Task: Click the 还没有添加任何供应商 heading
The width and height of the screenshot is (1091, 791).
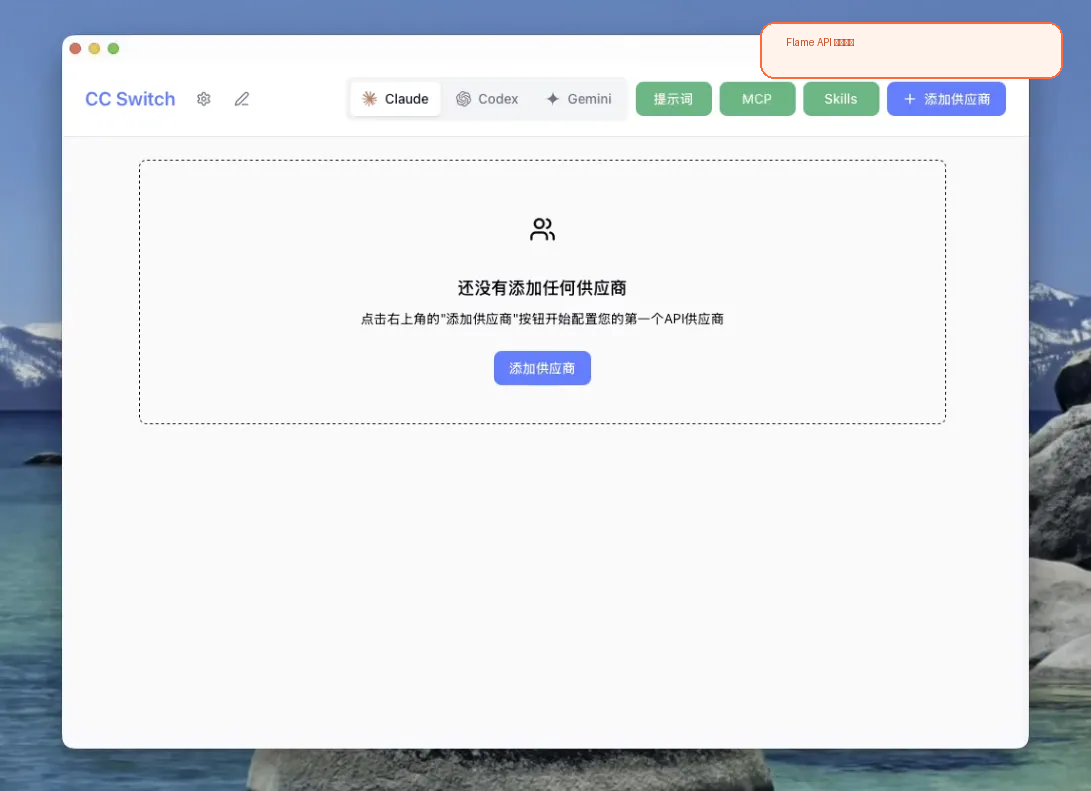Action: click(x=542, y=288)
